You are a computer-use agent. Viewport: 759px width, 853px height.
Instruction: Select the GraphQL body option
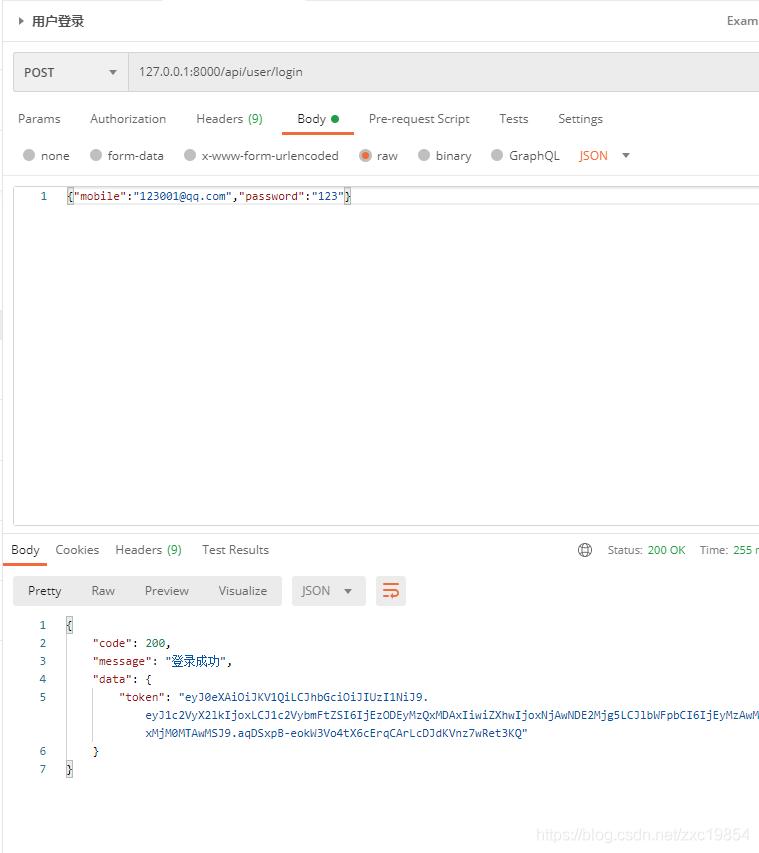pos(496,155)
